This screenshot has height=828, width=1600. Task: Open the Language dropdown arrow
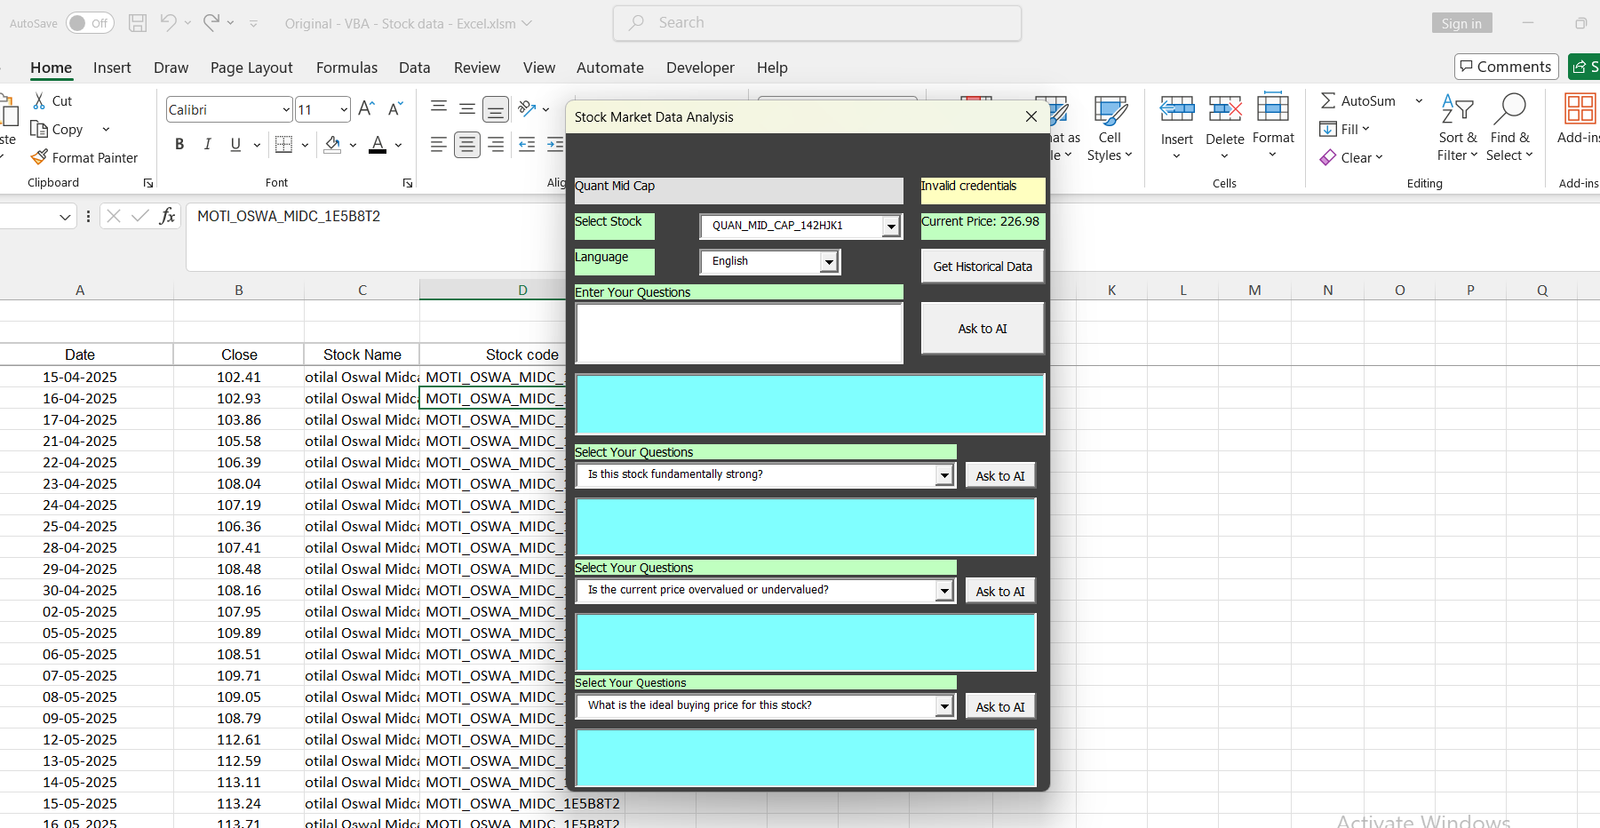pyautogui.click(x=828, y=262)
